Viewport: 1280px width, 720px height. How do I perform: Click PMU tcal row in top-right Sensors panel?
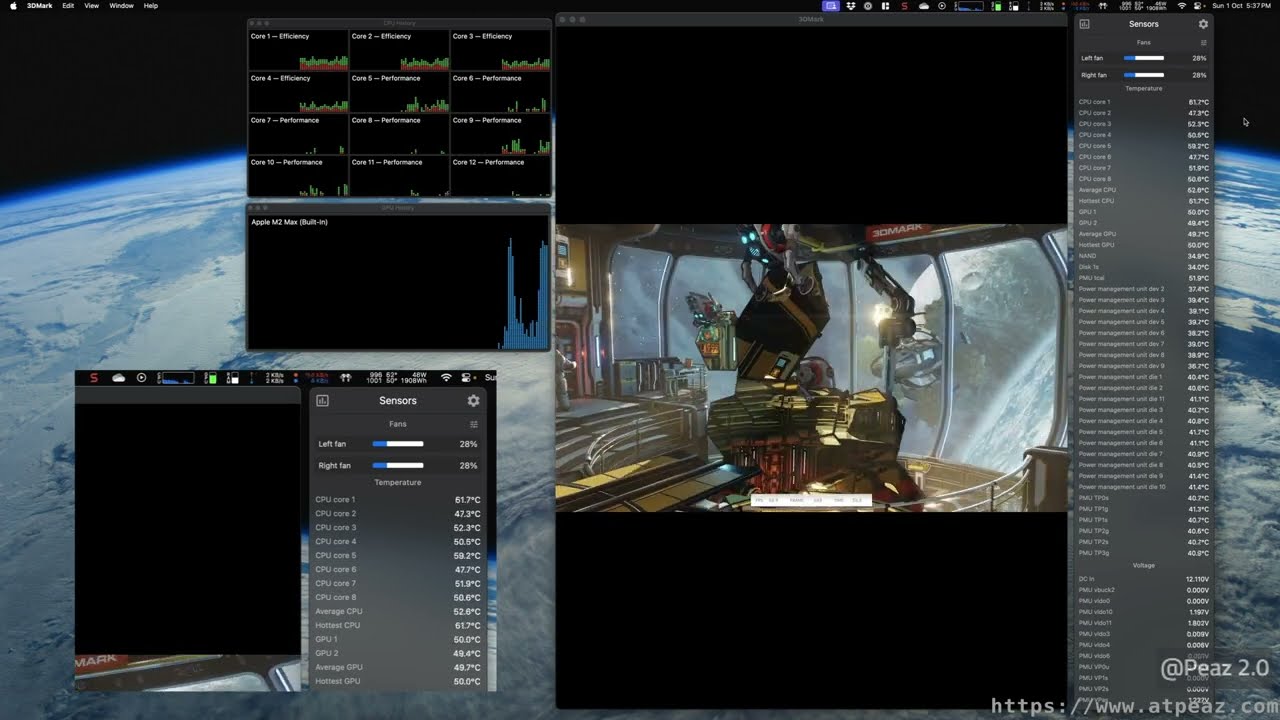click(1144, 278)
